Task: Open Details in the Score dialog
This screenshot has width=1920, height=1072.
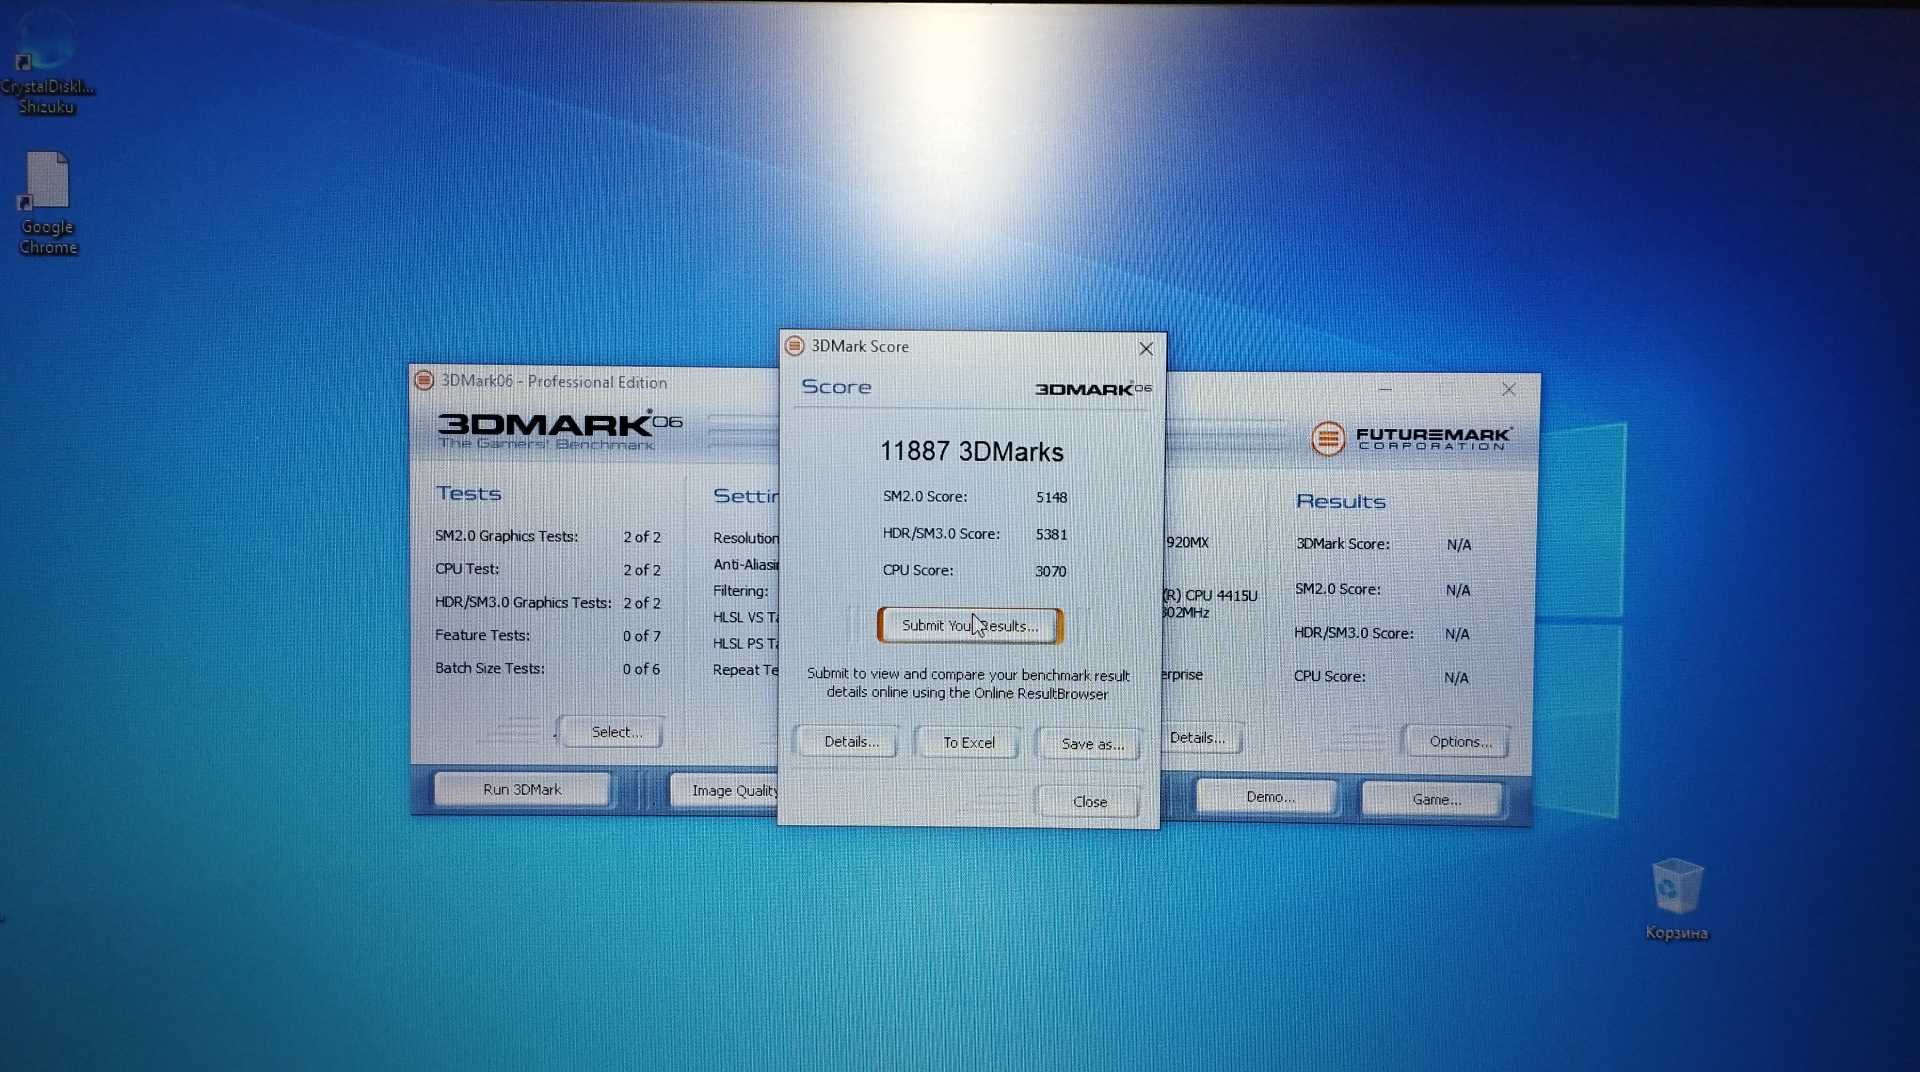Action: (x=851, y=742)
